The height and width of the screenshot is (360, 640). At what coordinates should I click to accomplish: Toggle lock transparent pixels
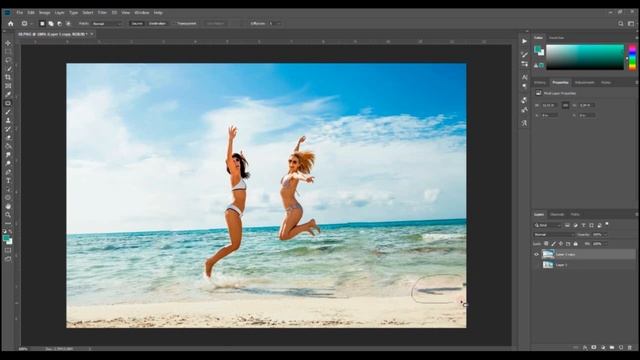pos(546,244)
